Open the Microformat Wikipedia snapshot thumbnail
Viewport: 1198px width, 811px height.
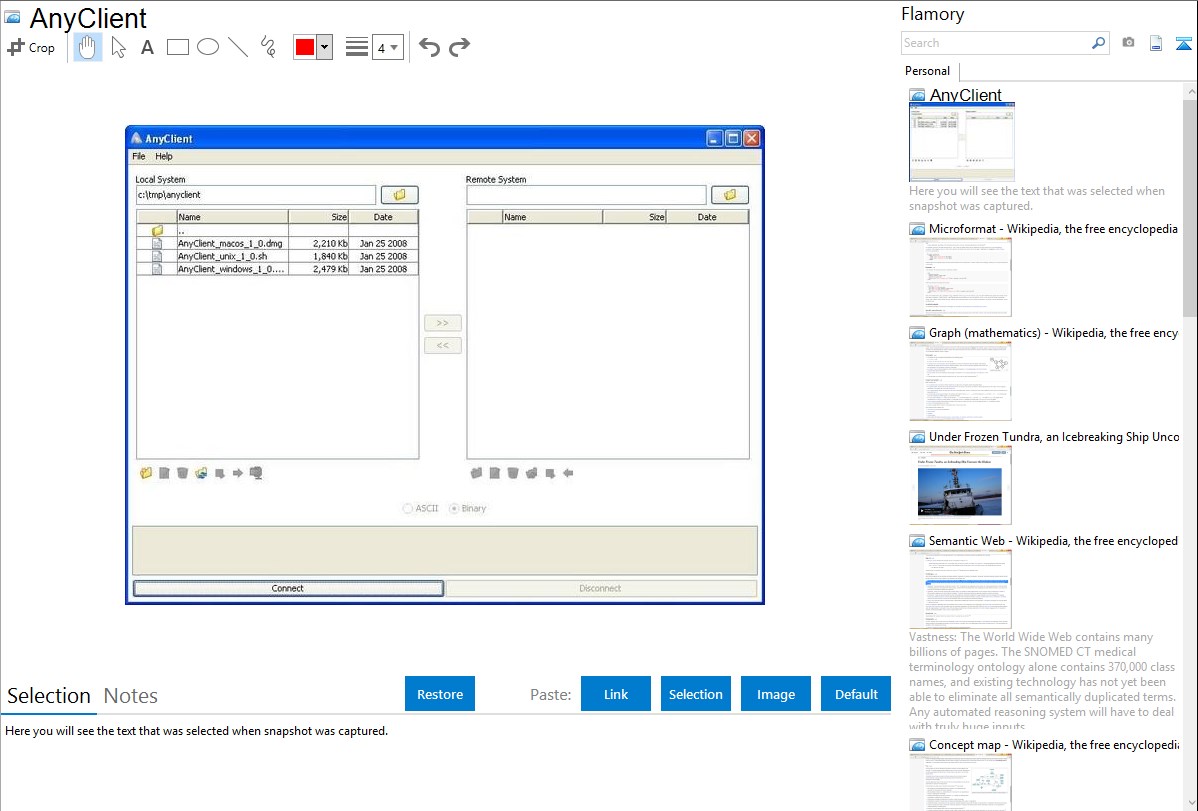pos(960,277)
